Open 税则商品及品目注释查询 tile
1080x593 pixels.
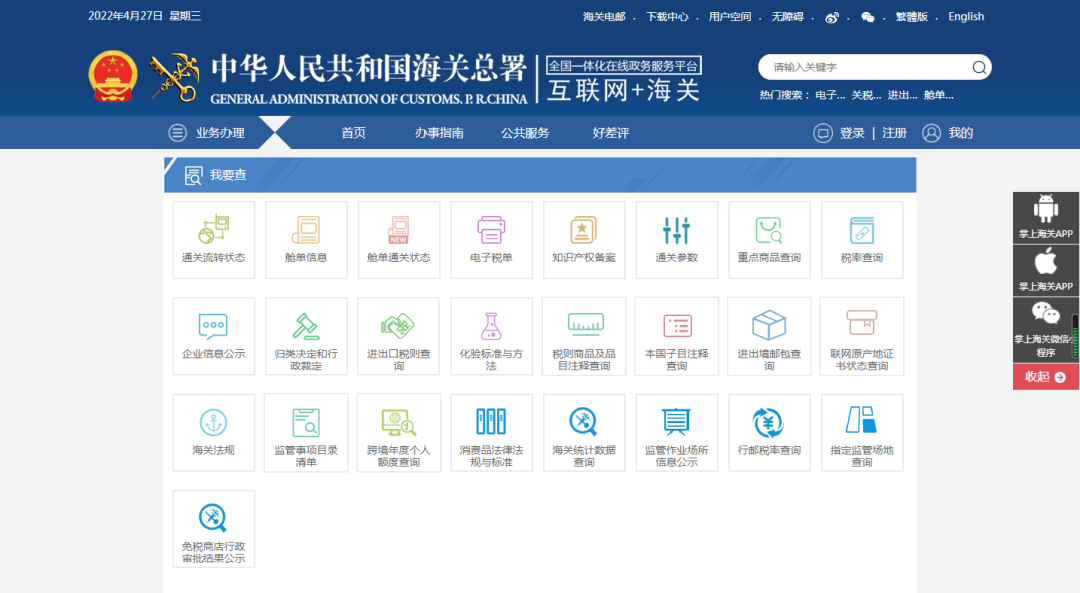(x=584, y=336)
